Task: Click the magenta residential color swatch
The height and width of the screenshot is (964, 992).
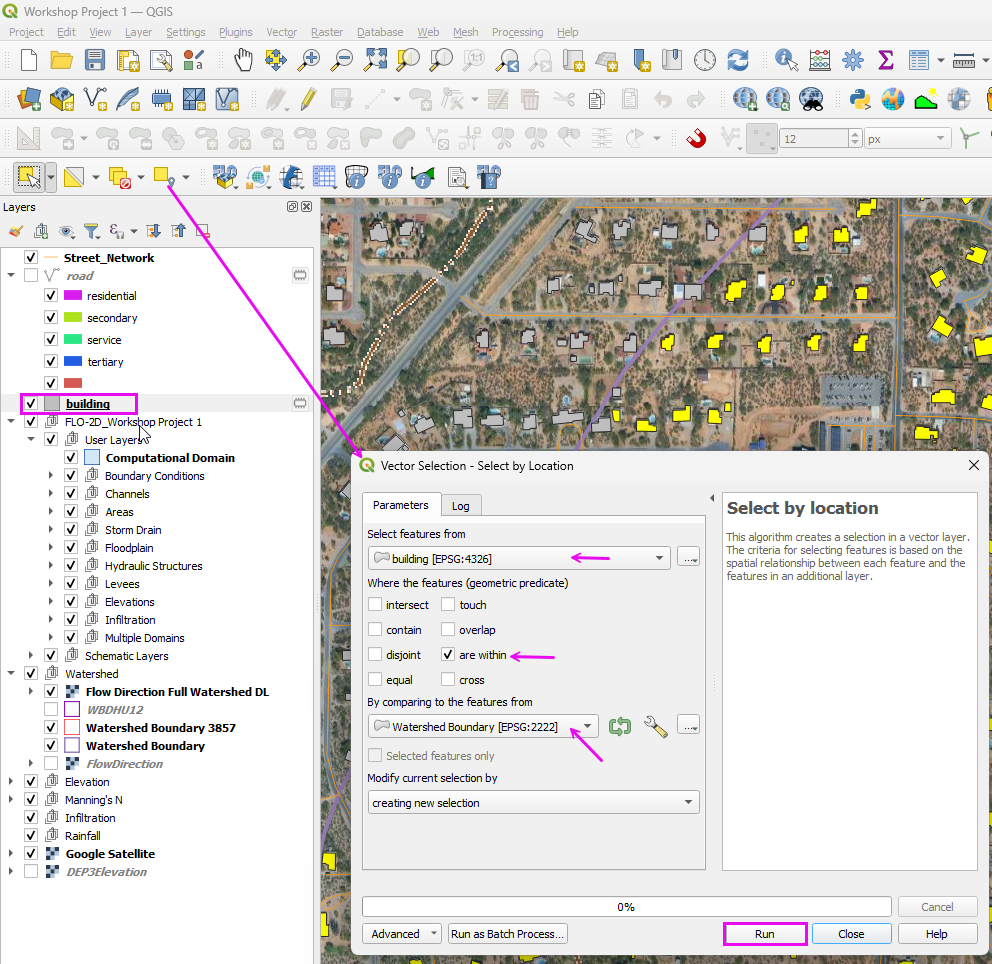Action: (72, 296)
